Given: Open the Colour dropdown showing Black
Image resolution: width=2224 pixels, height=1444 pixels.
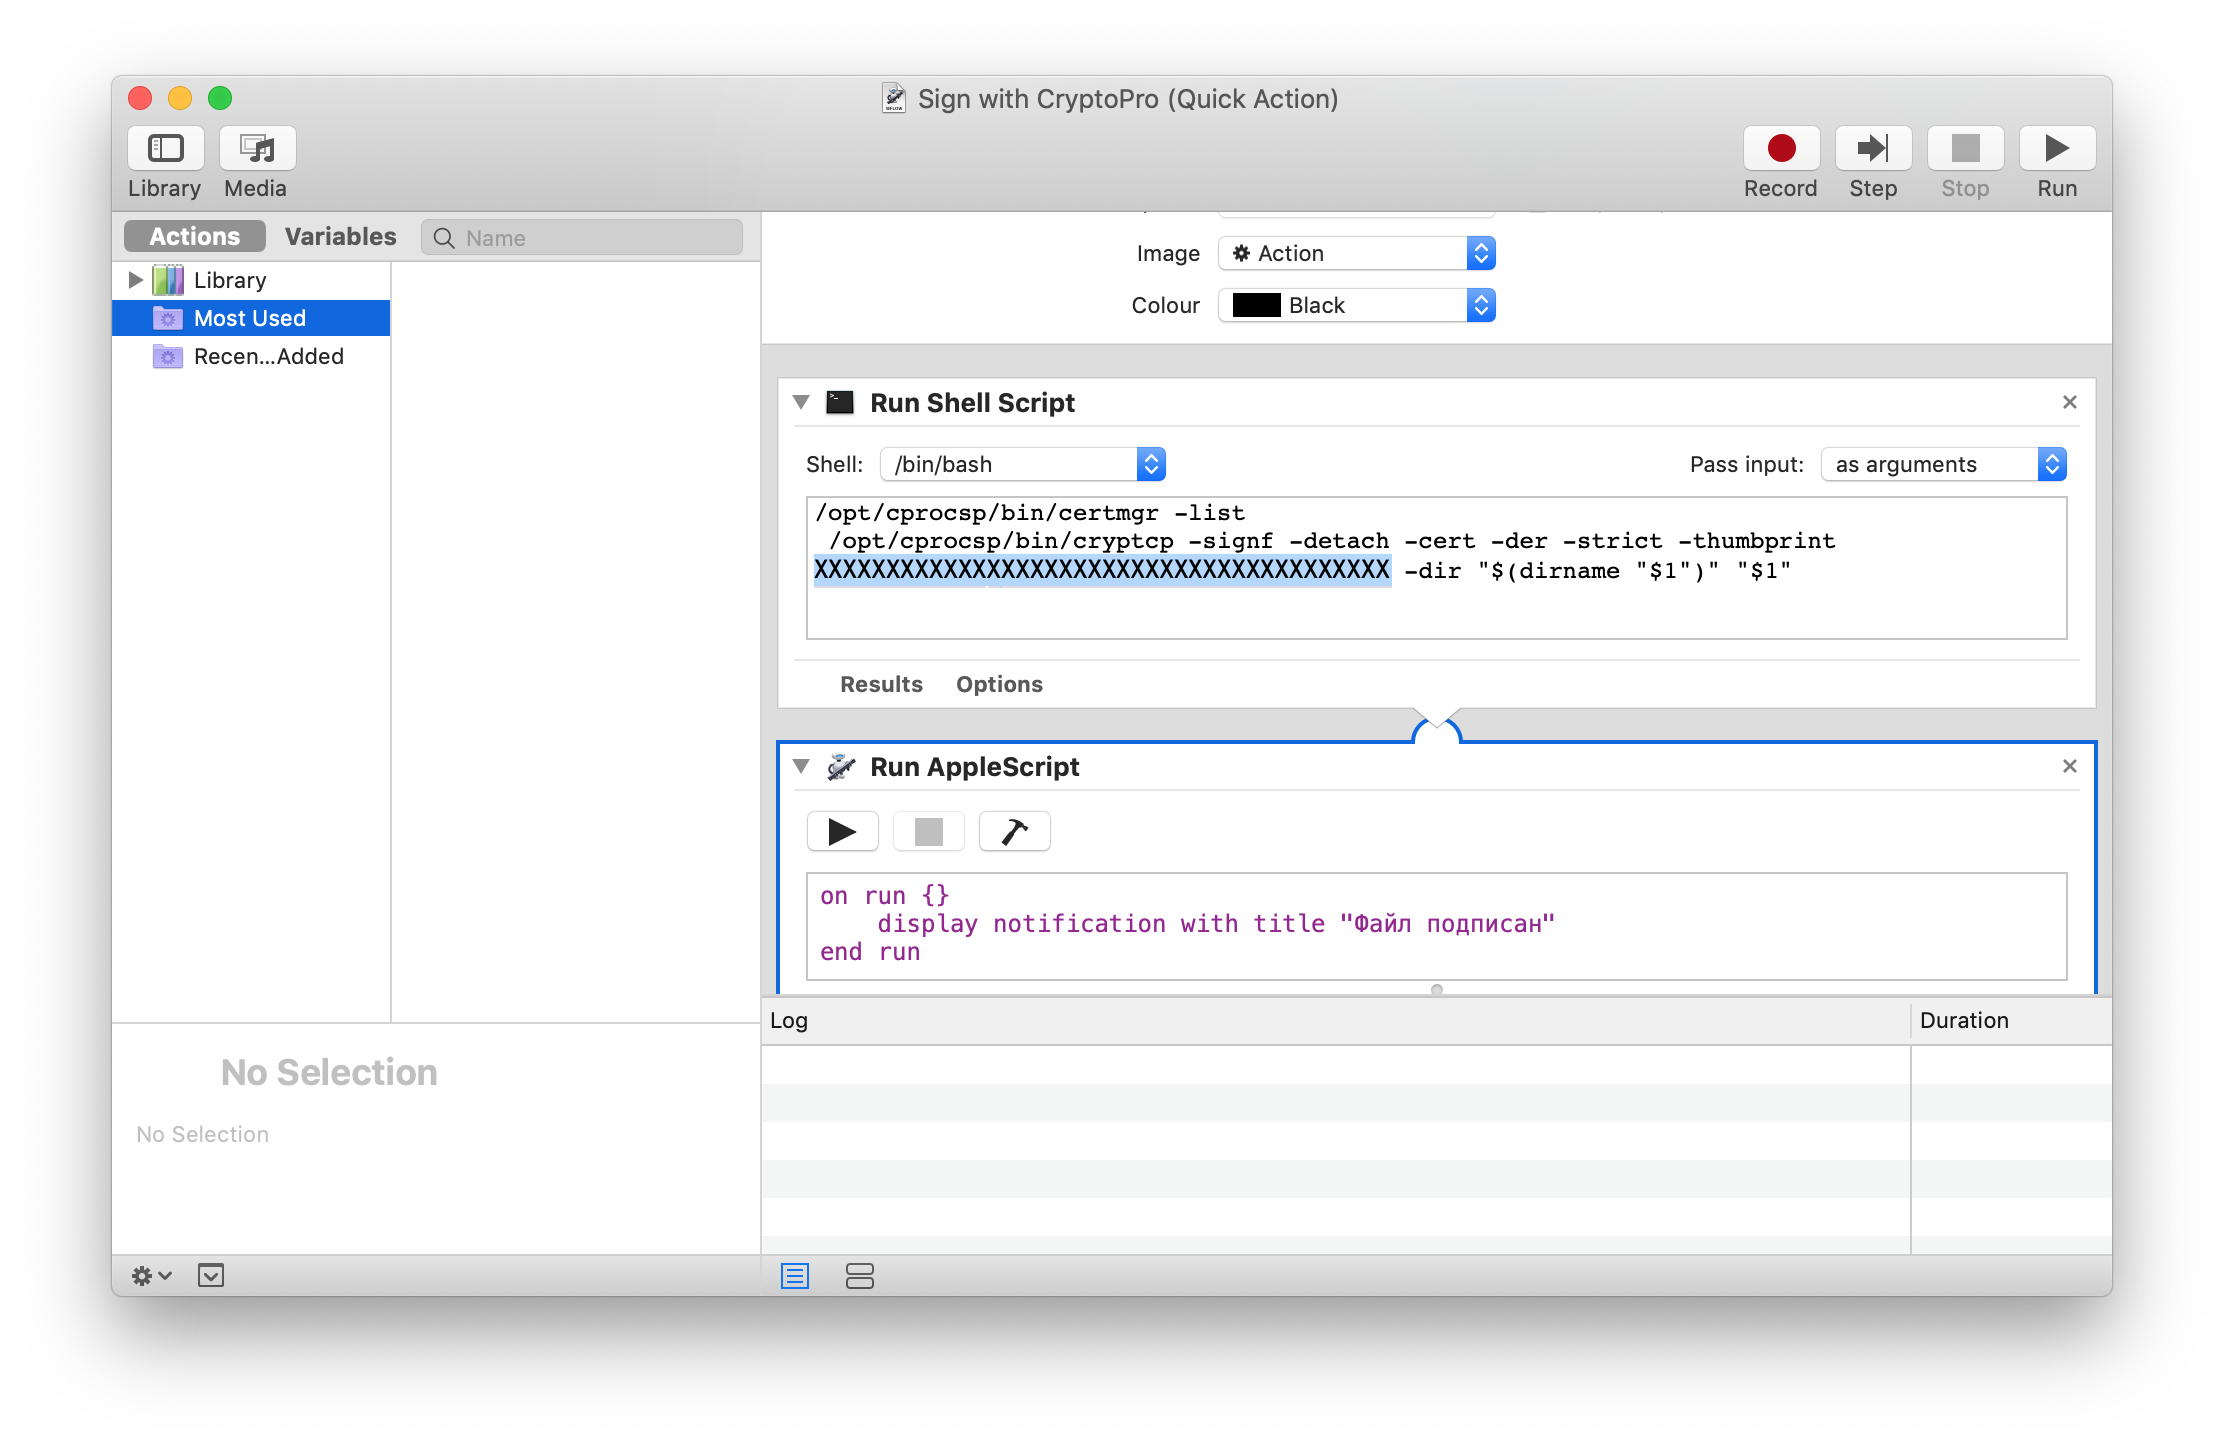Looking at the screenshot, I should (1356, 305).
